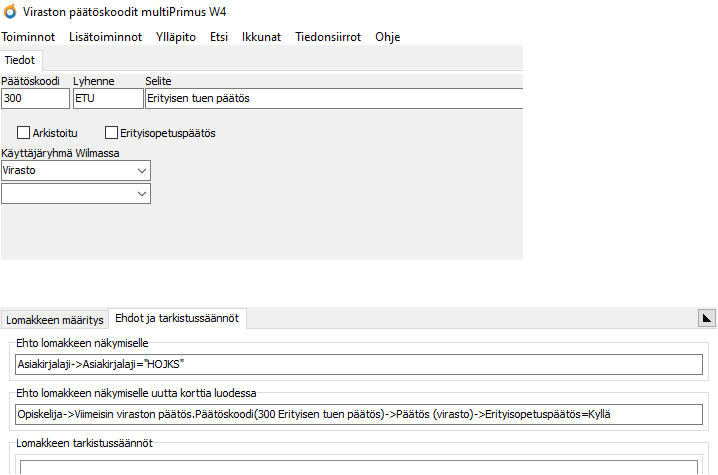This screenshot has height=475, width=718.
Task: Click the corner arrow icon beside tabs
Action: (x=706, y=318)
